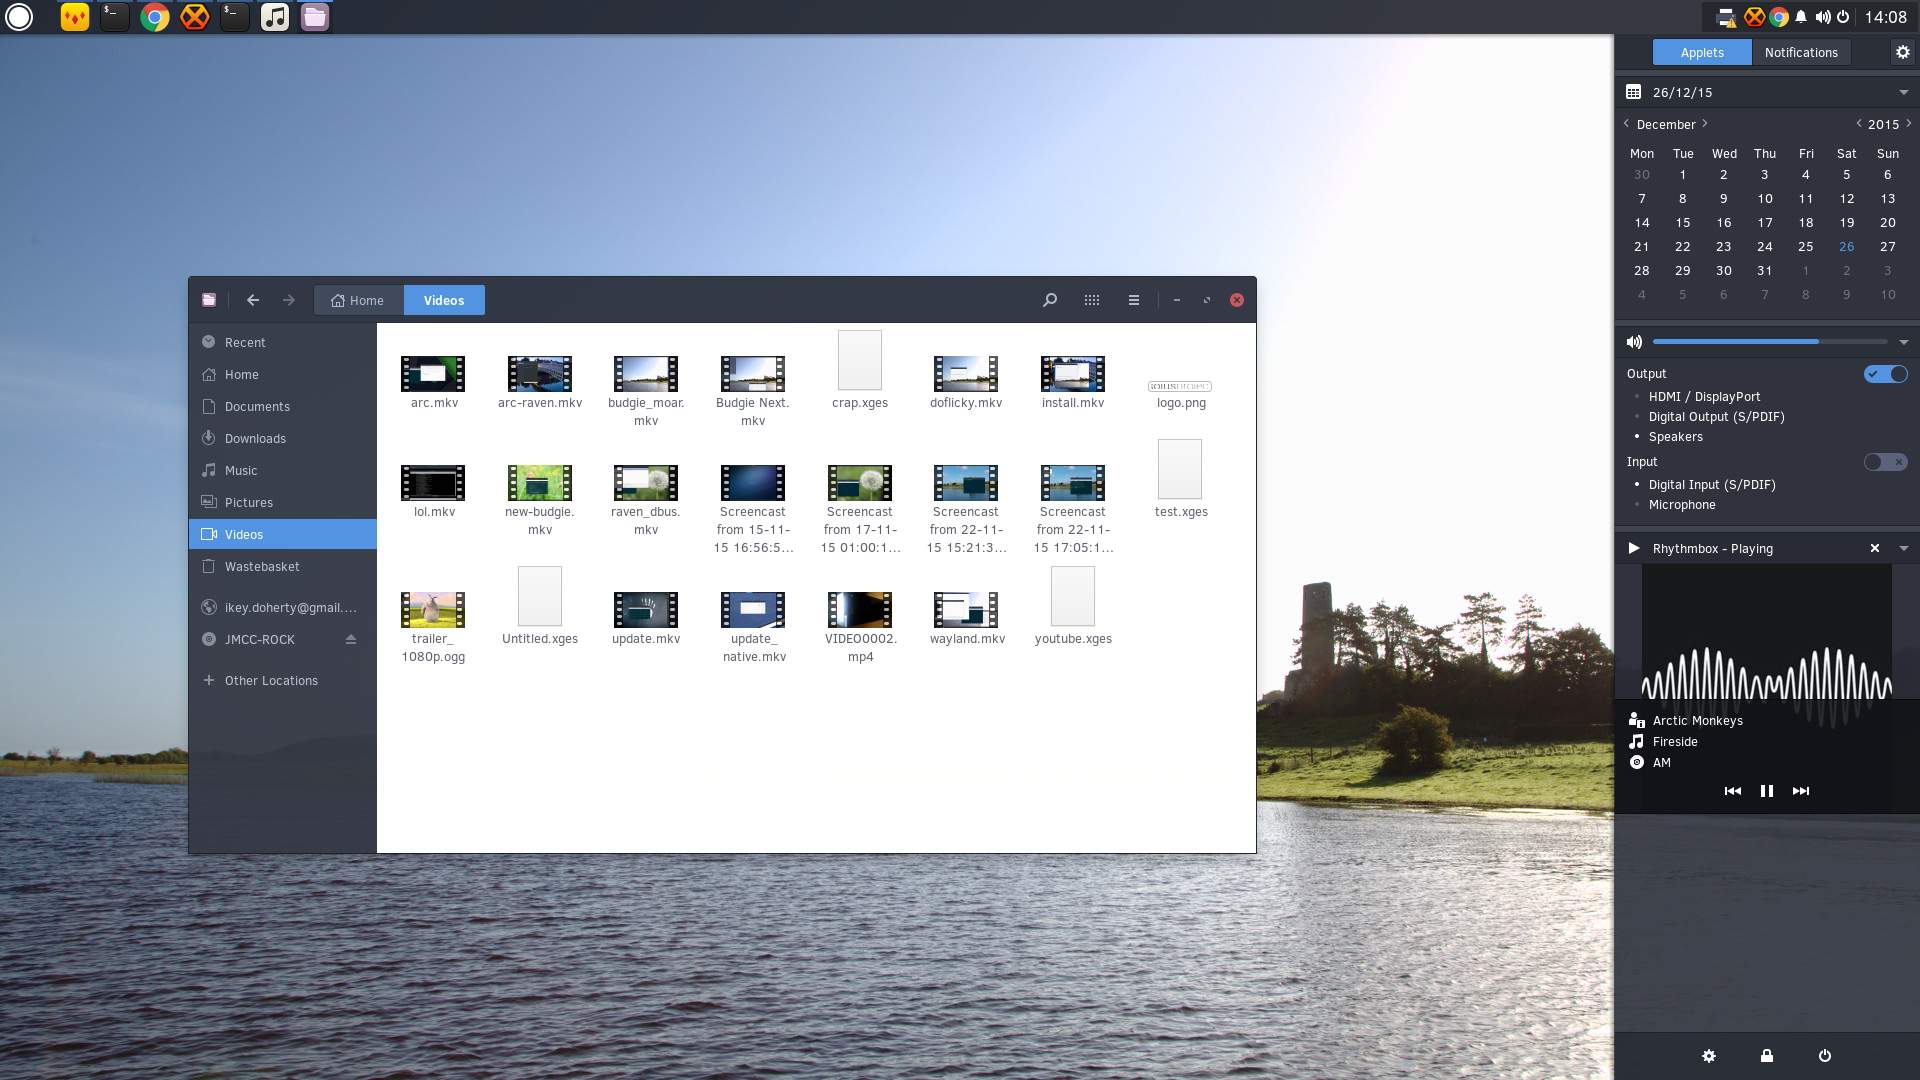The image size is (1920, 1080).
Task: Skip to next track in Rhythmbox applet
Action: pyautogui.click(x=1801, y=791)
